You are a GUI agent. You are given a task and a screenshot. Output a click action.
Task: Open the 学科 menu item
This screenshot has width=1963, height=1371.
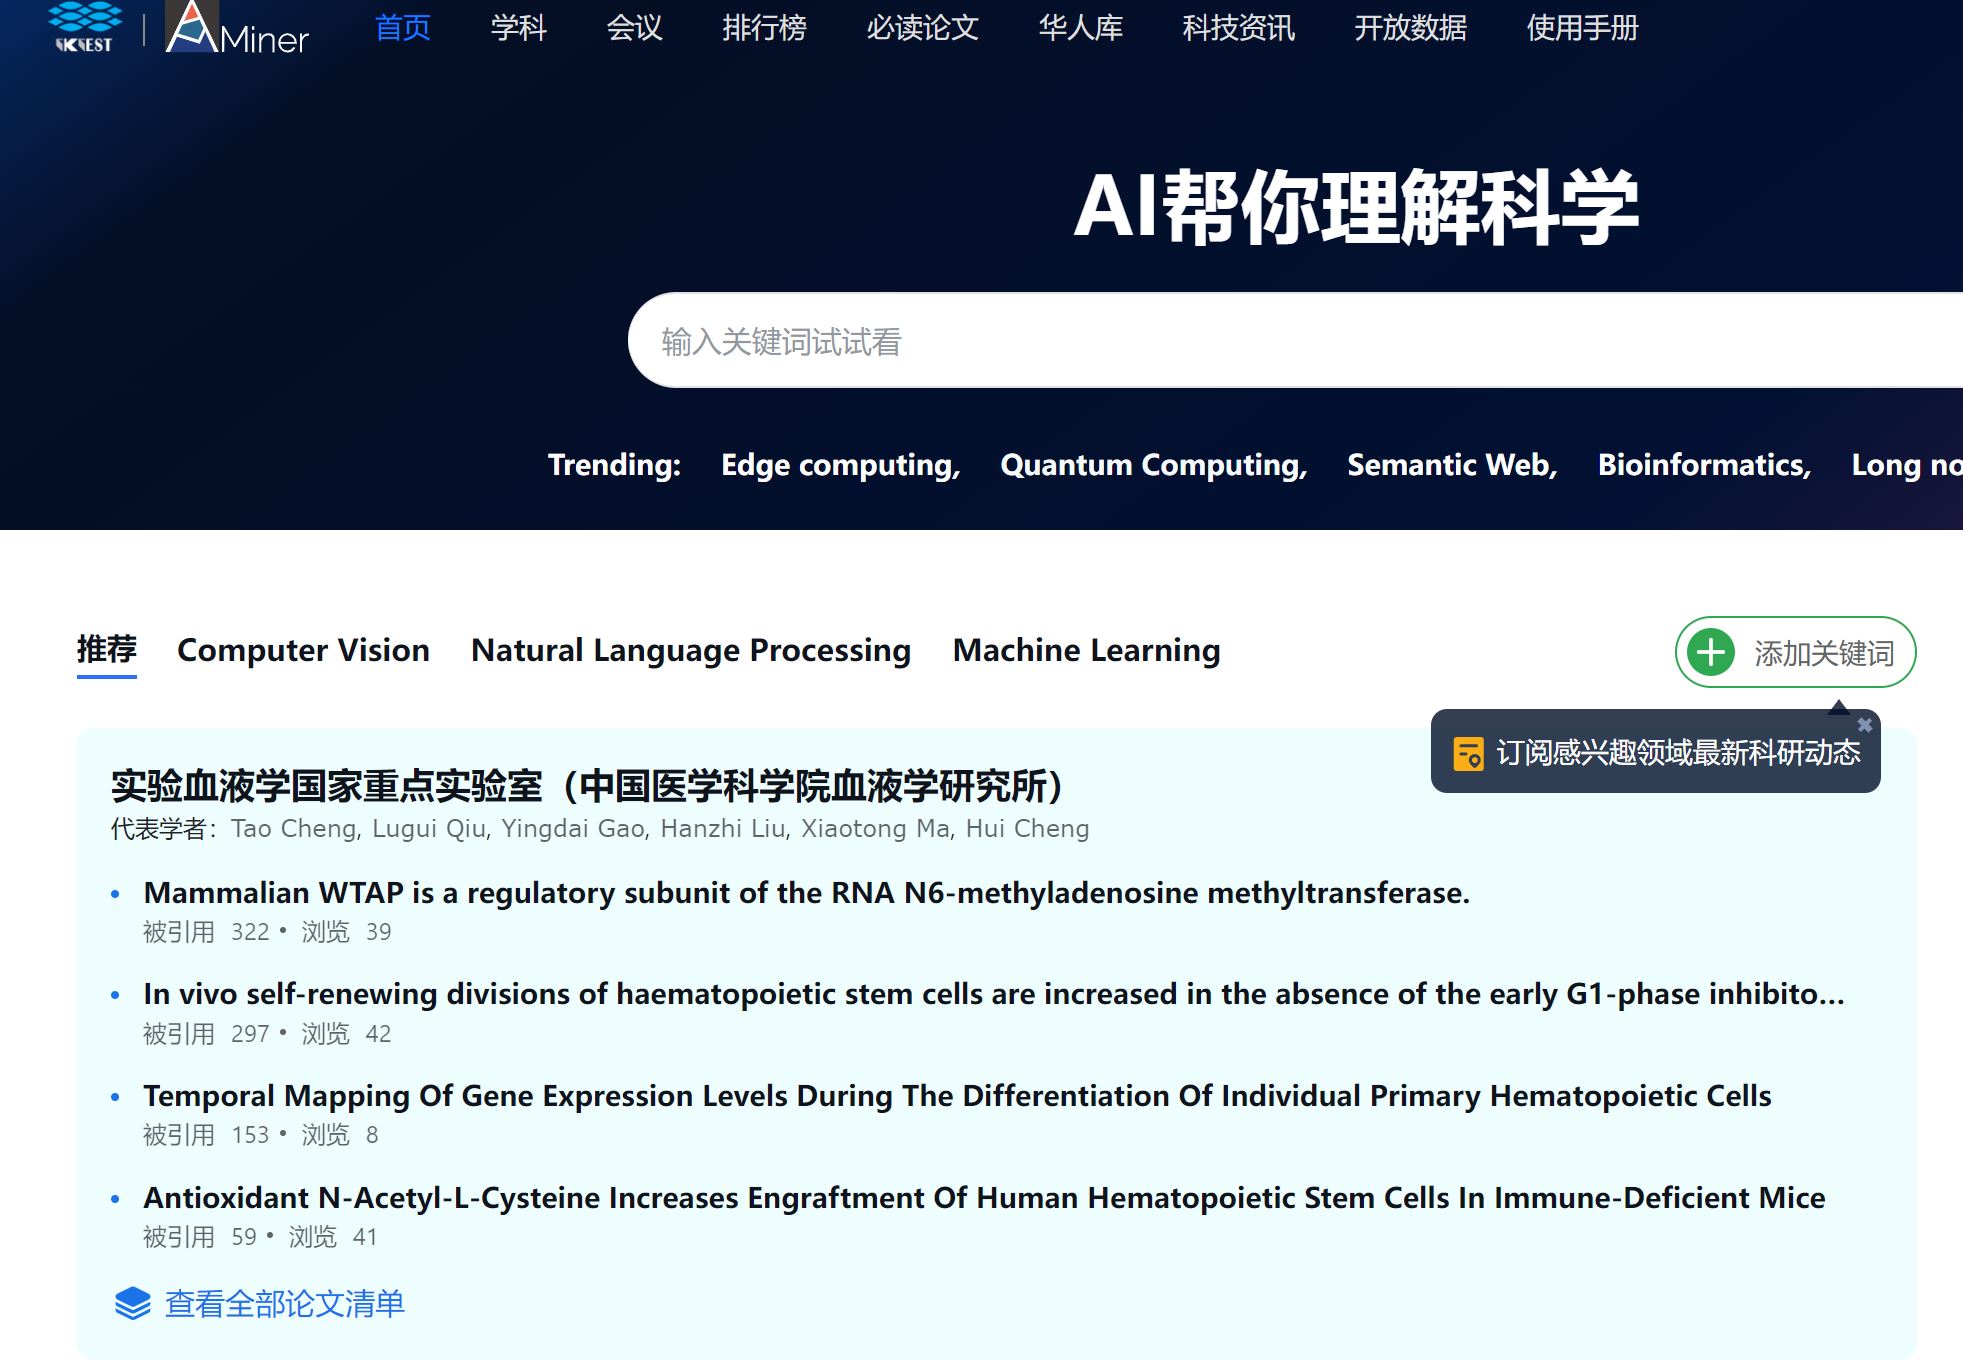point(518,28)
